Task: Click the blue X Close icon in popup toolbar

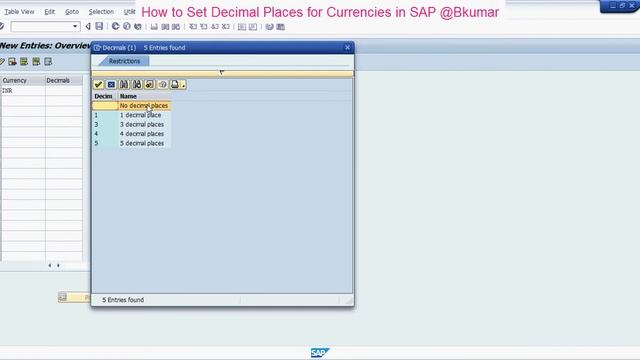Action: pos(111,84)
